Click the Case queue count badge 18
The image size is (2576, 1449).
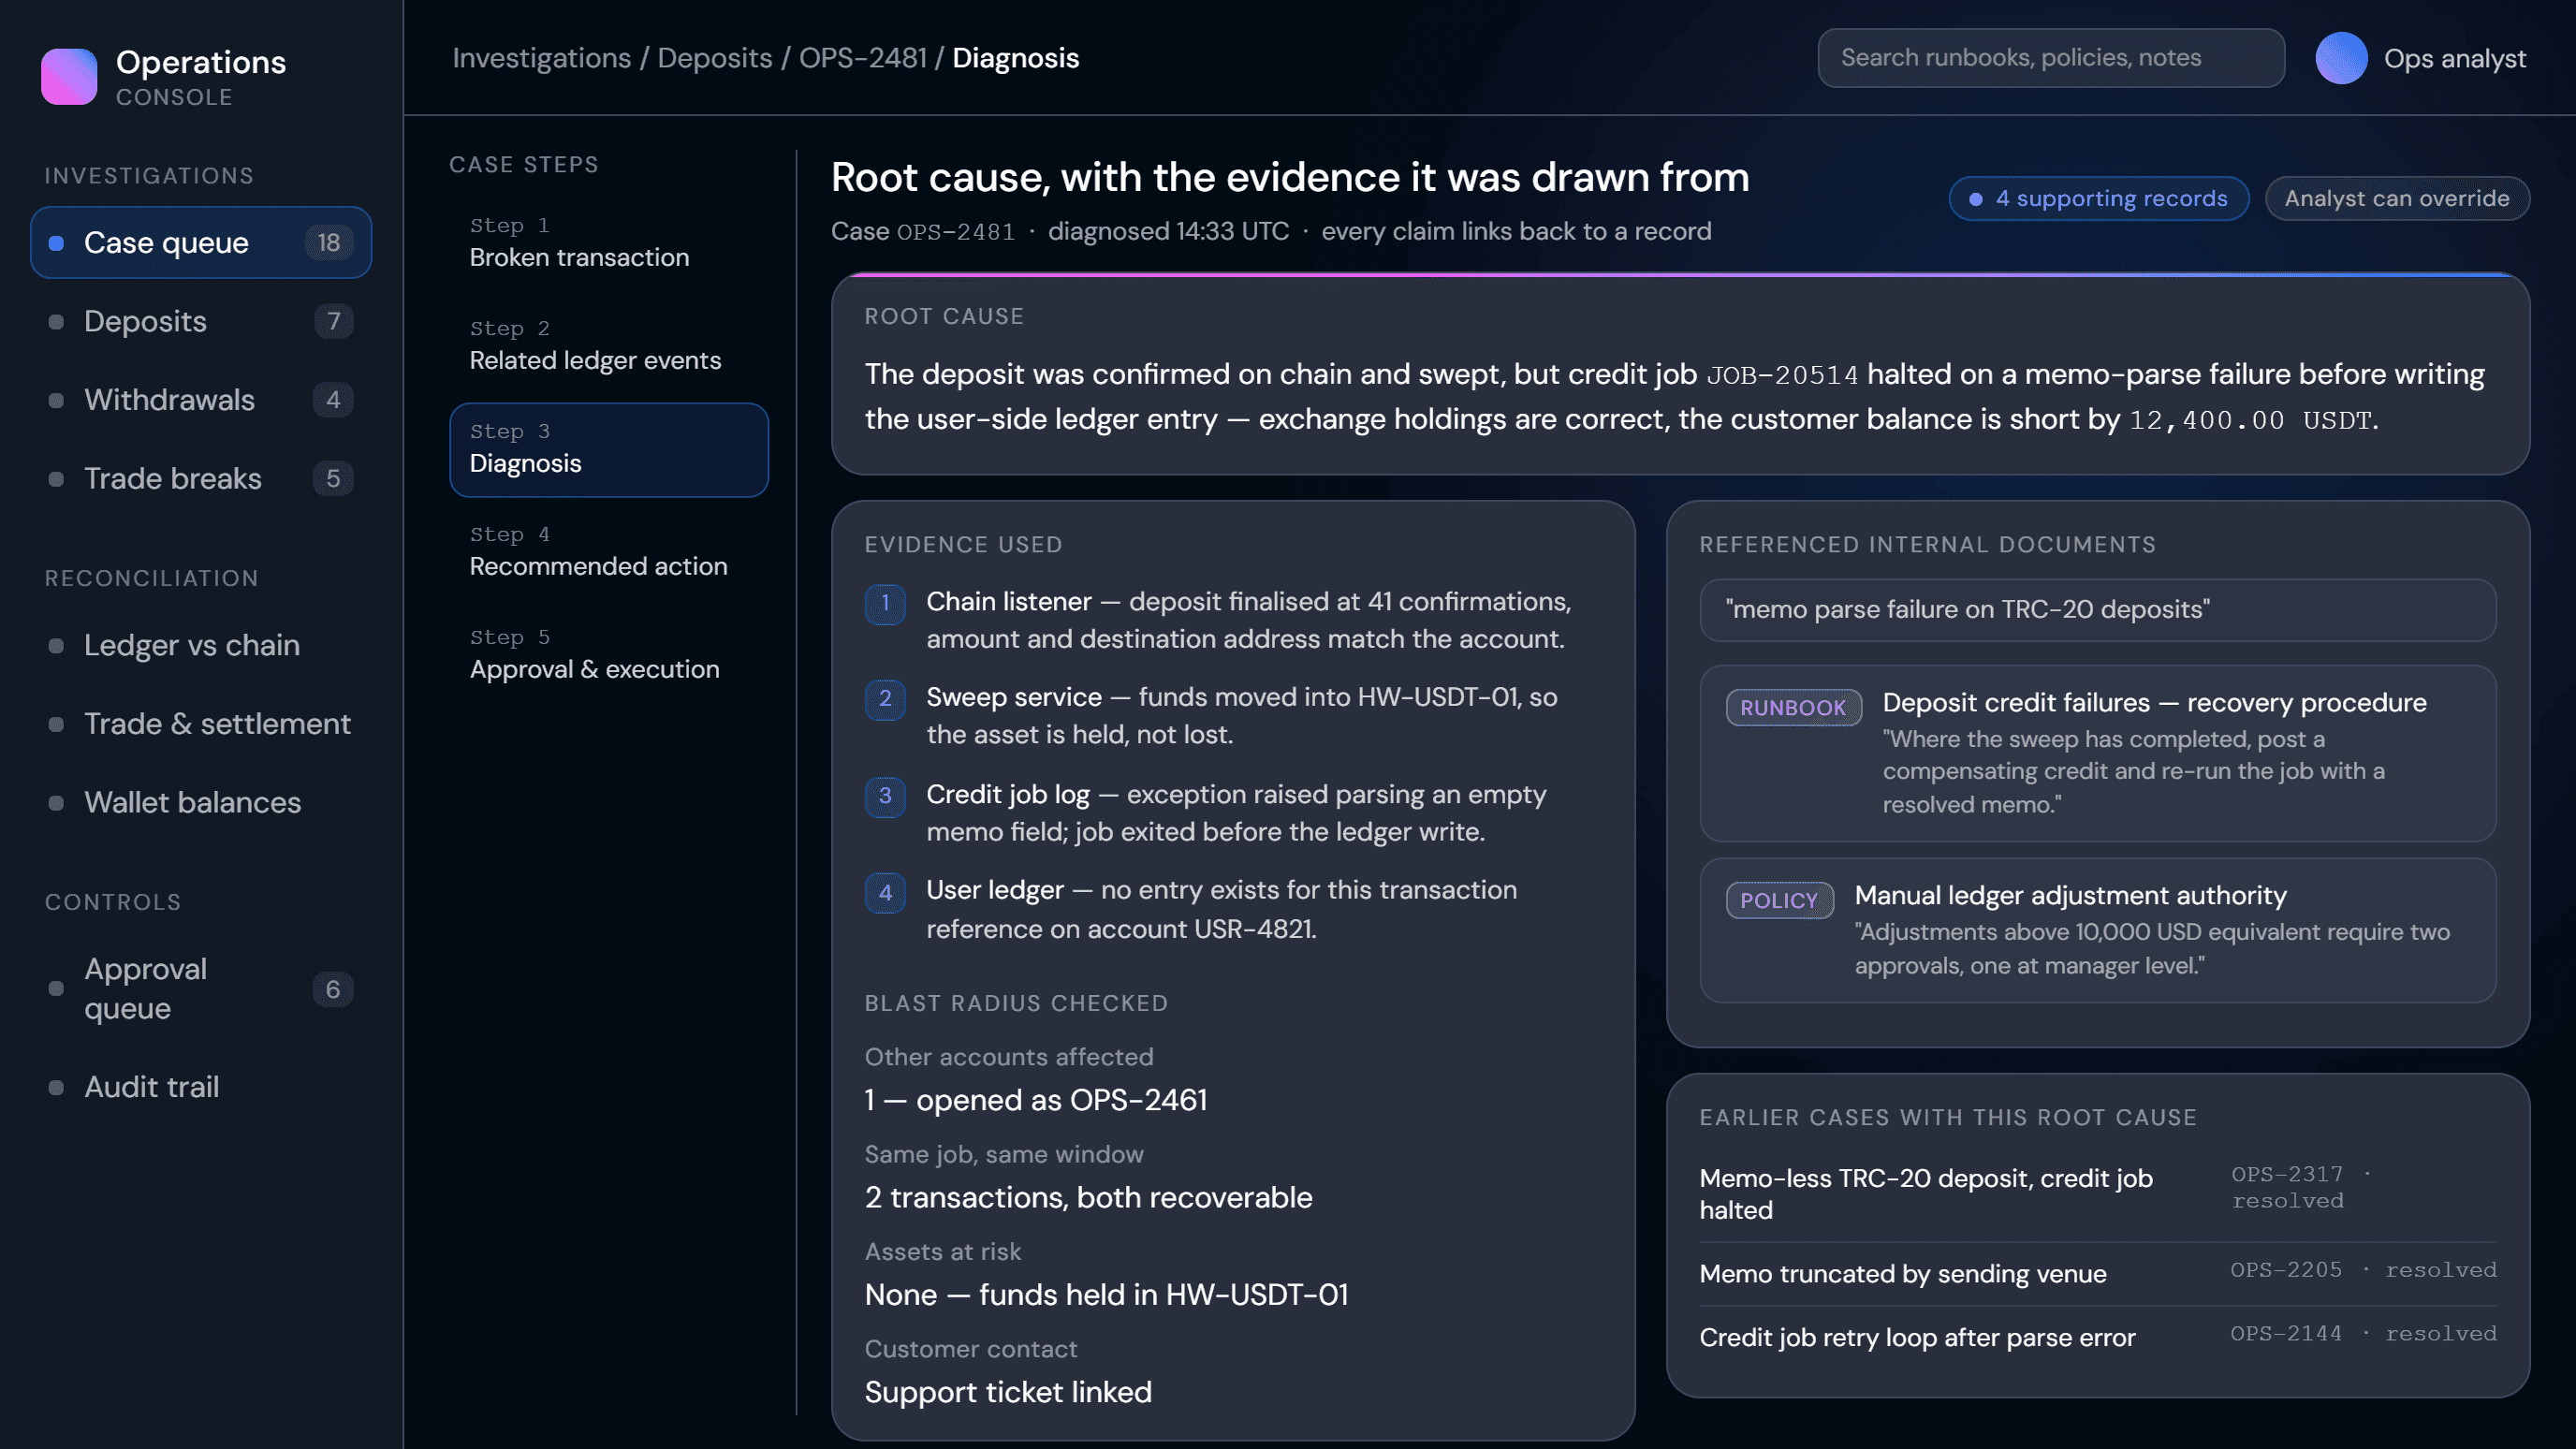pyautogui.click(x=328, y=243)
